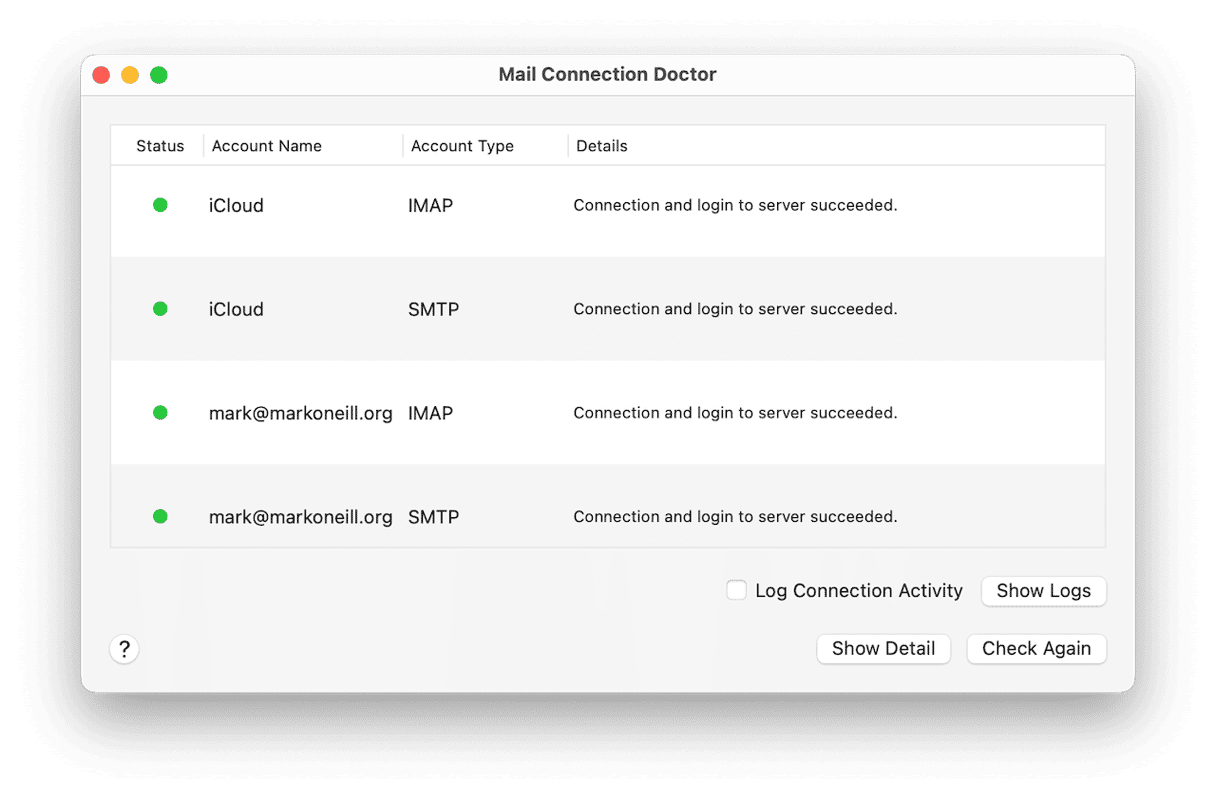Sort by the Account Name column header

point(267,146)
